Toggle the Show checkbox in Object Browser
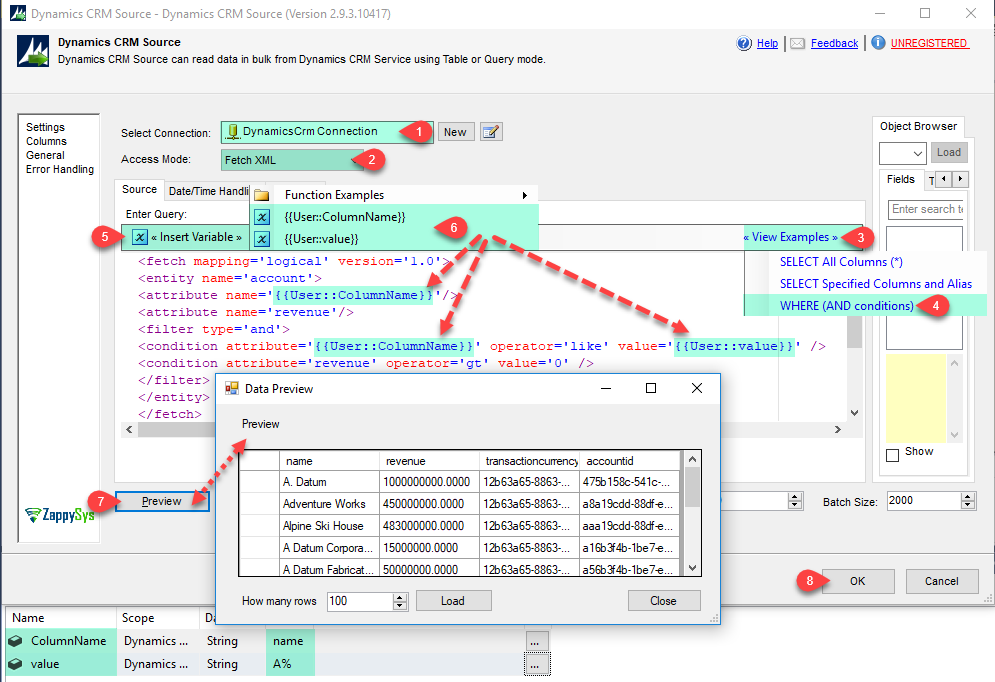The image size is (995, 682). [x=892, y=455]
